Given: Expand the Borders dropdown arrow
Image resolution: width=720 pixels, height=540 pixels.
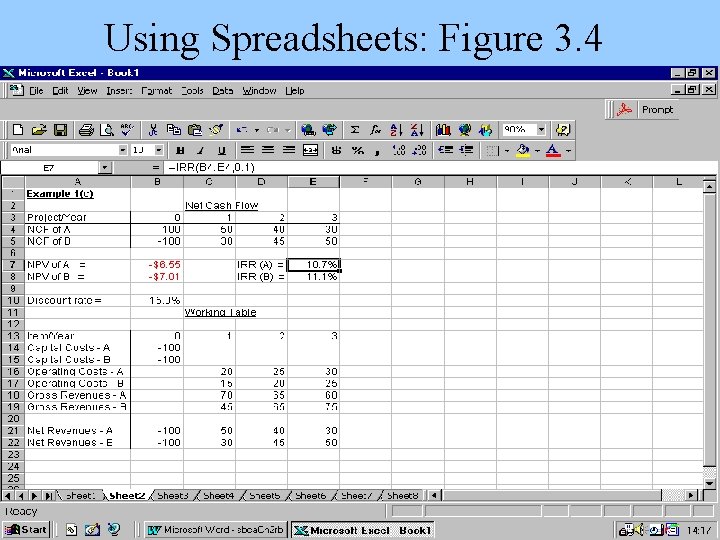Looking at the screenshot, I should click(x=507, y=151).
